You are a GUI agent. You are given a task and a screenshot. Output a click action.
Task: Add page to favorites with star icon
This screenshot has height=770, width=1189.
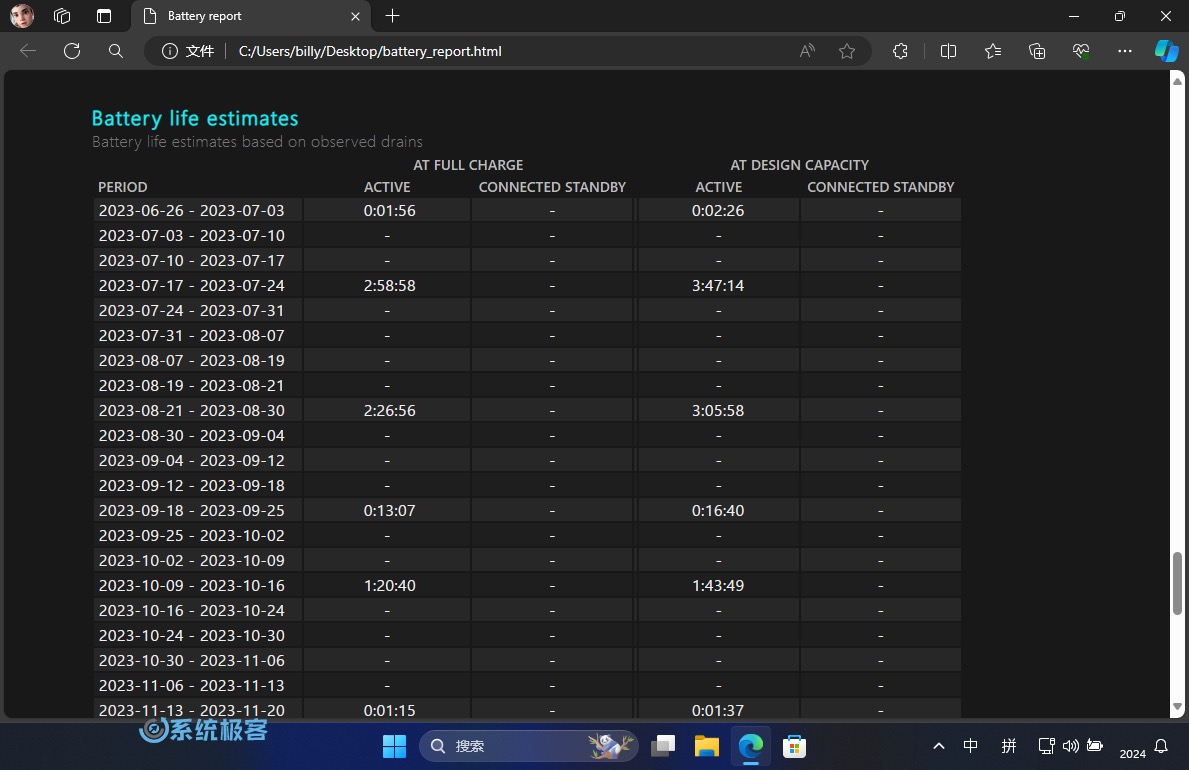(847, 51)
